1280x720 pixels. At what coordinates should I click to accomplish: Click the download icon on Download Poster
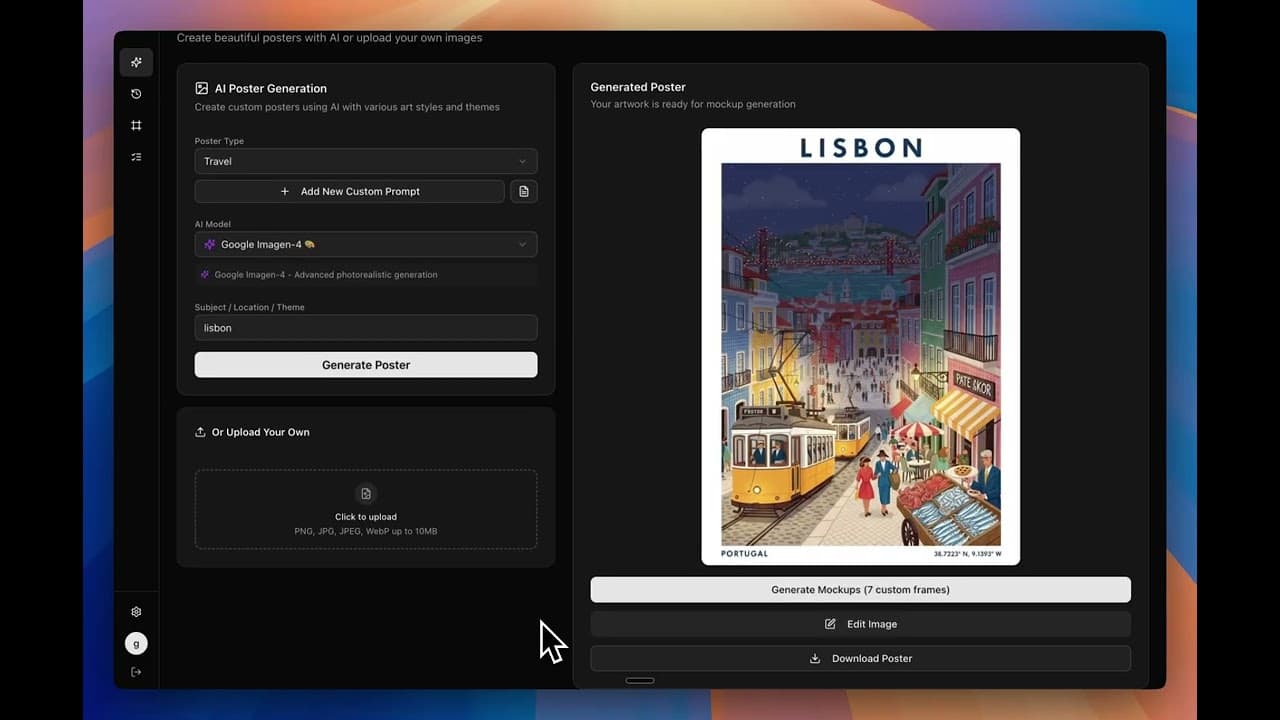(x=815, y=658)
